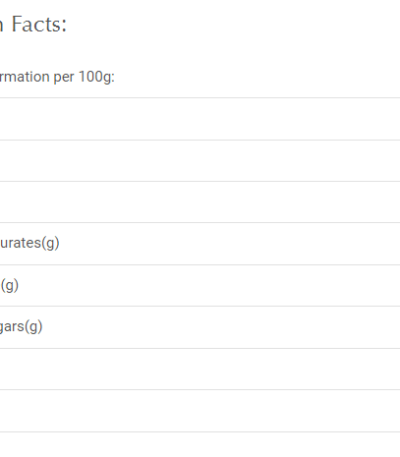This screenshot has width=400, height=457.
Task: Select the lone "(g)" row label
Action: (9, 285)
